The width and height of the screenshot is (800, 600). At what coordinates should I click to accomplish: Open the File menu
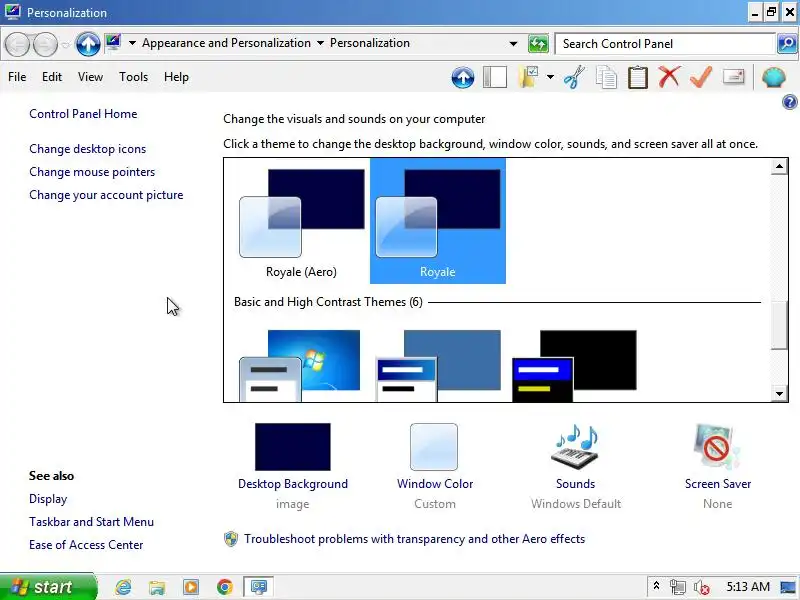(x=17, y=77)
